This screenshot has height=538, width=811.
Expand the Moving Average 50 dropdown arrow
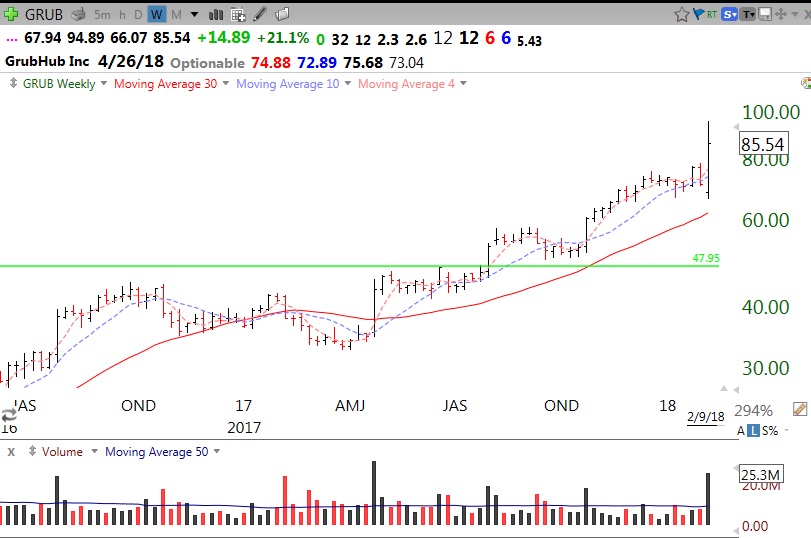pyautogui.click(x=217, y=451)
